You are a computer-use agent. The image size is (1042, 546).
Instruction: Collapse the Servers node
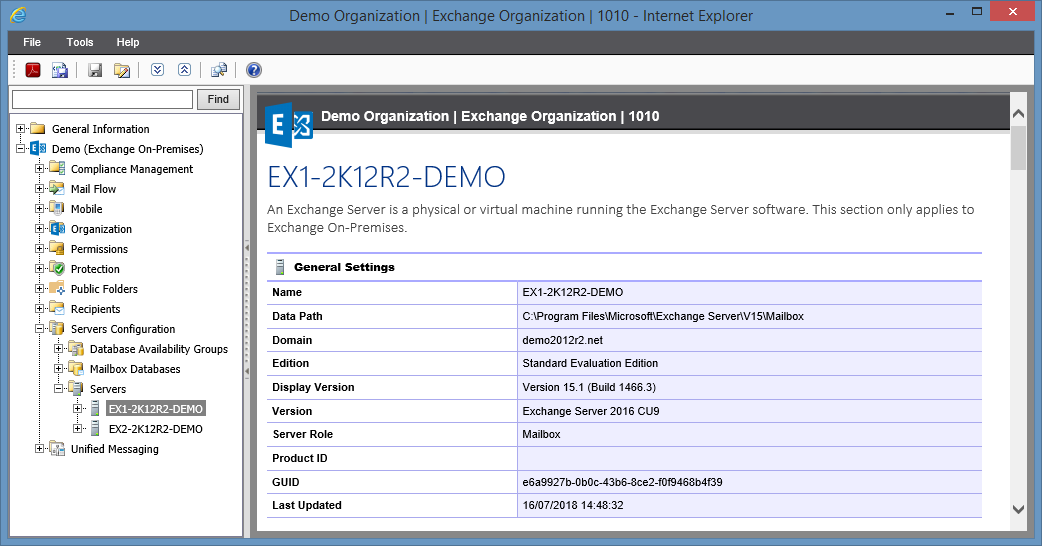(x=58, y=388)
